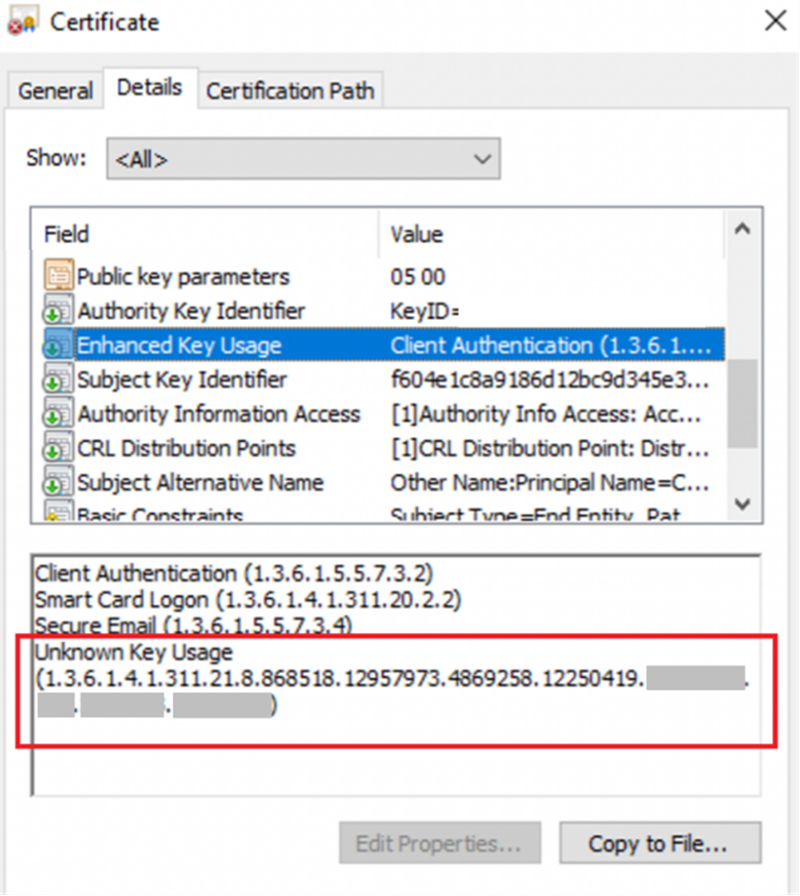The width and height of the screenshot is (800, 896).
Task: Open the Certification Path tab
Action: coord(290,91)
